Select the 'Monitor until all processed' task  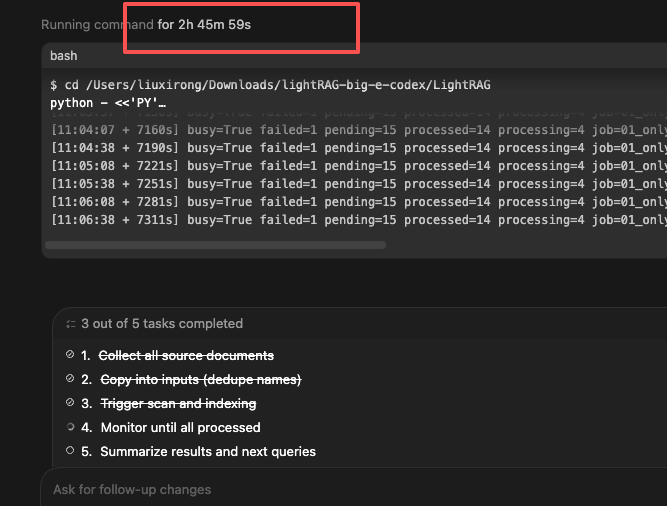click(x=180, y=427)
